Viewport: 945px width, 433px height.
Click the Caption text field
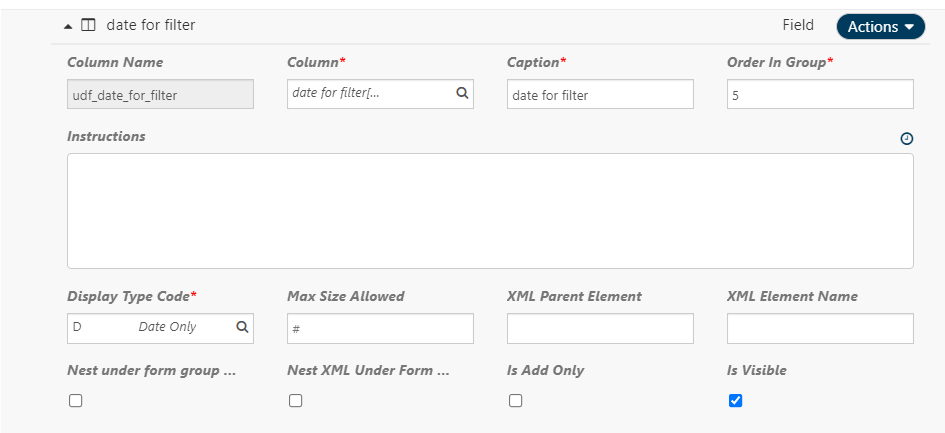tap(600, 95)
